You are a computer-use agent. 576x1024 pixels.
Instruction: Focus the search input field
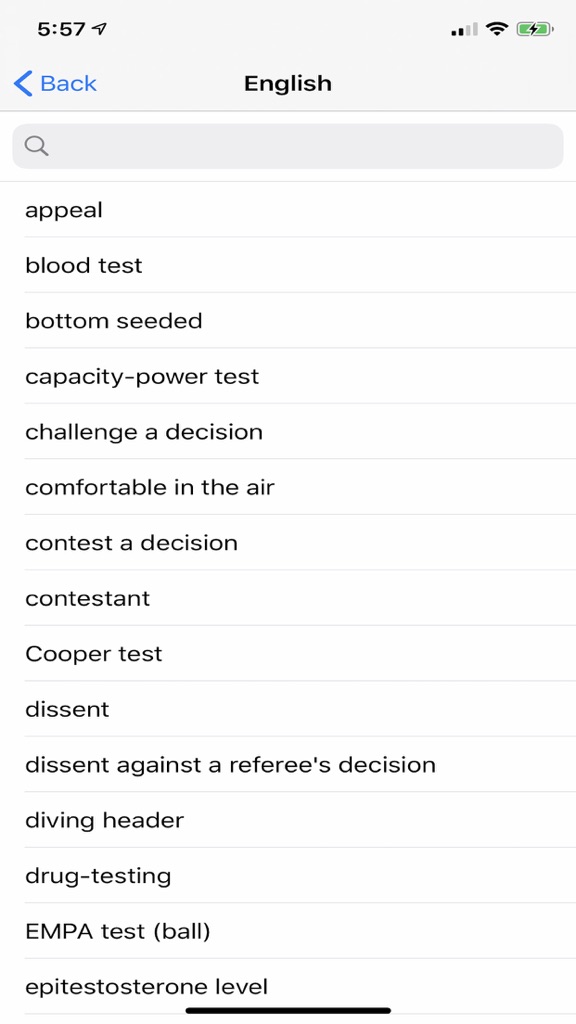[288, 146]
